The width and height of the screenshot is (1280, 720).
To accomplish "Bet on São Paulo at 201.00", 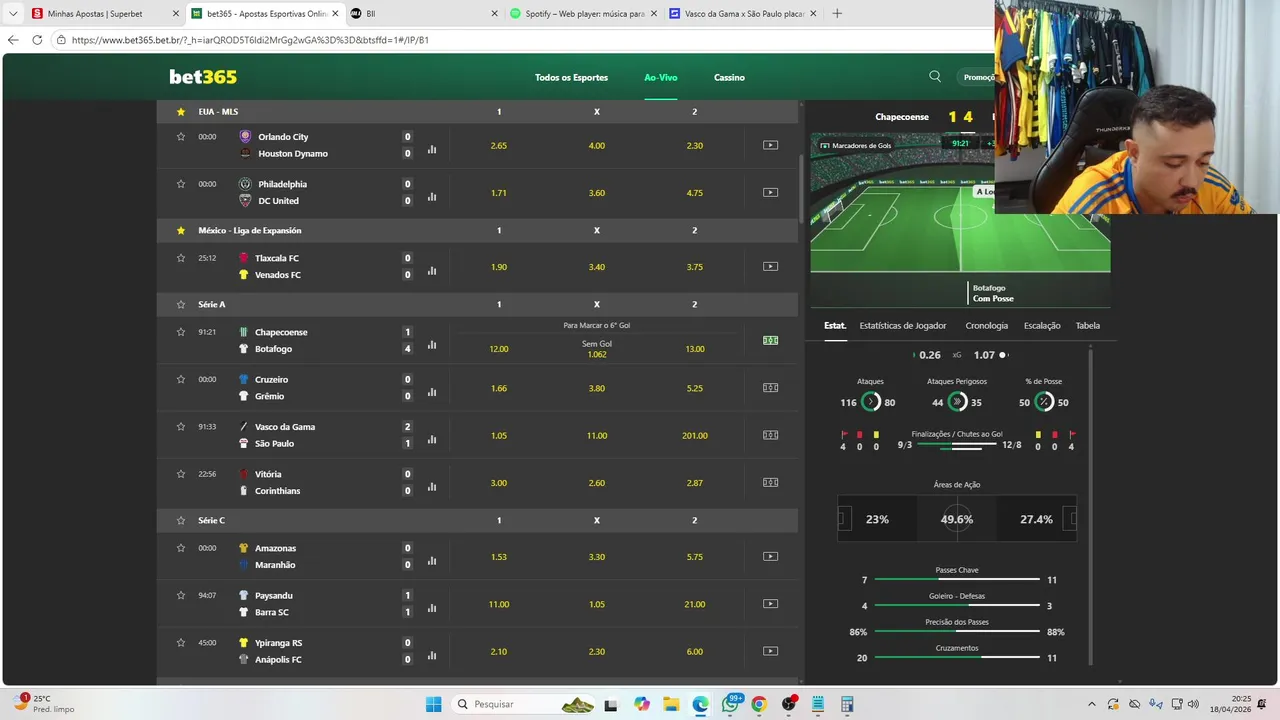I will click(x=695, y=435).
